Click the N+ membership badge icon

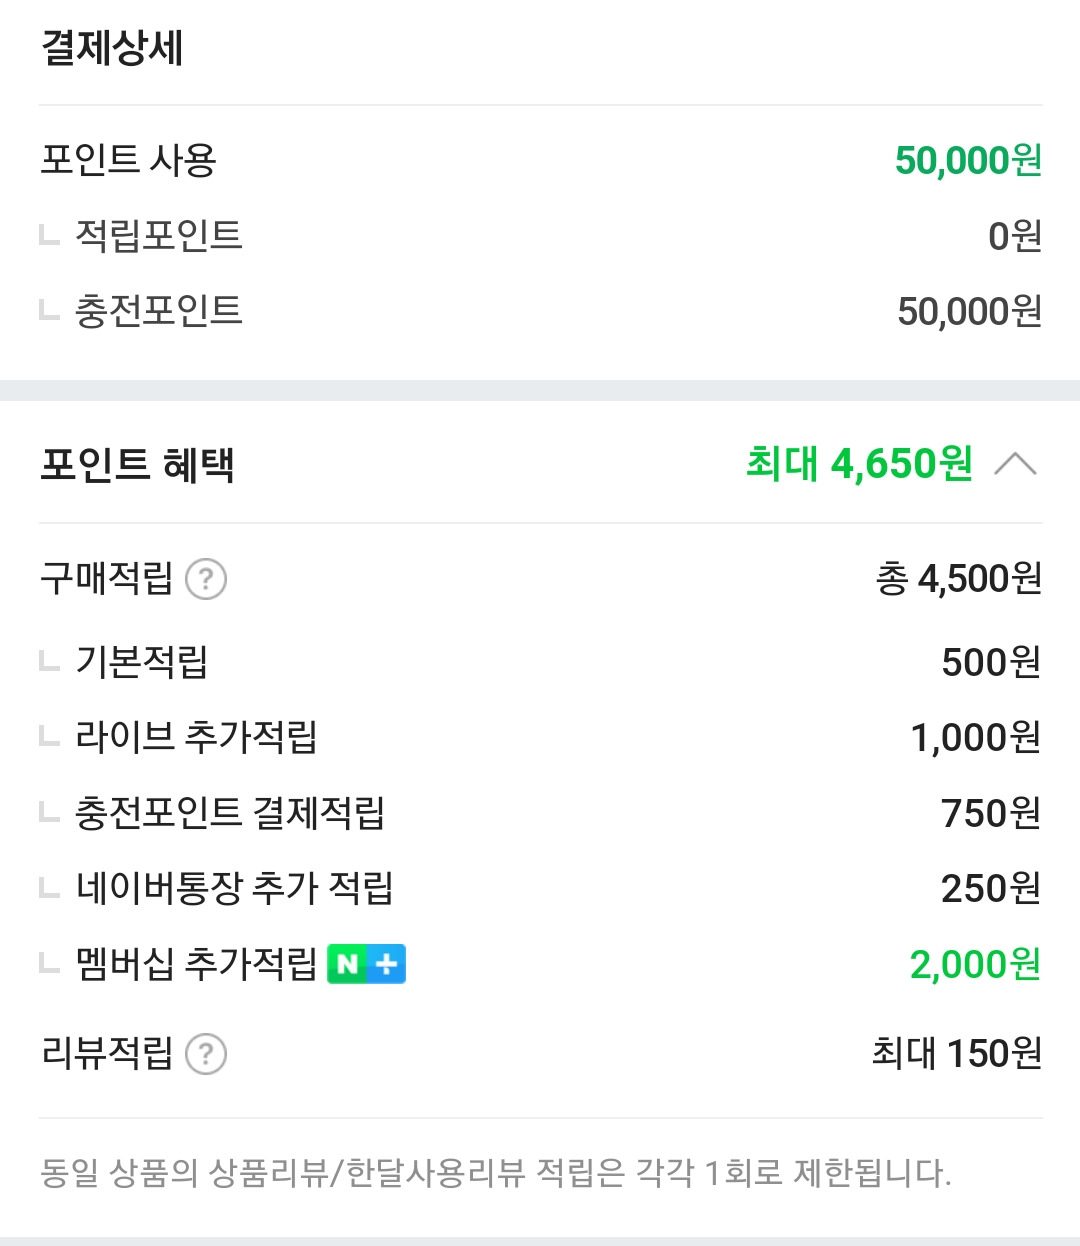pyautogui.click(x=366, y=964)
